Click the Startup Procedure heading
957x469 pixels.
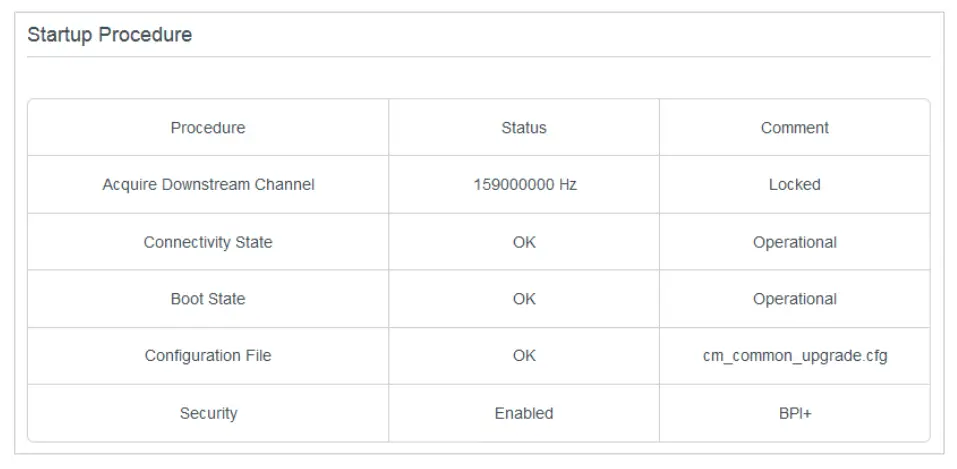point(109,35)
